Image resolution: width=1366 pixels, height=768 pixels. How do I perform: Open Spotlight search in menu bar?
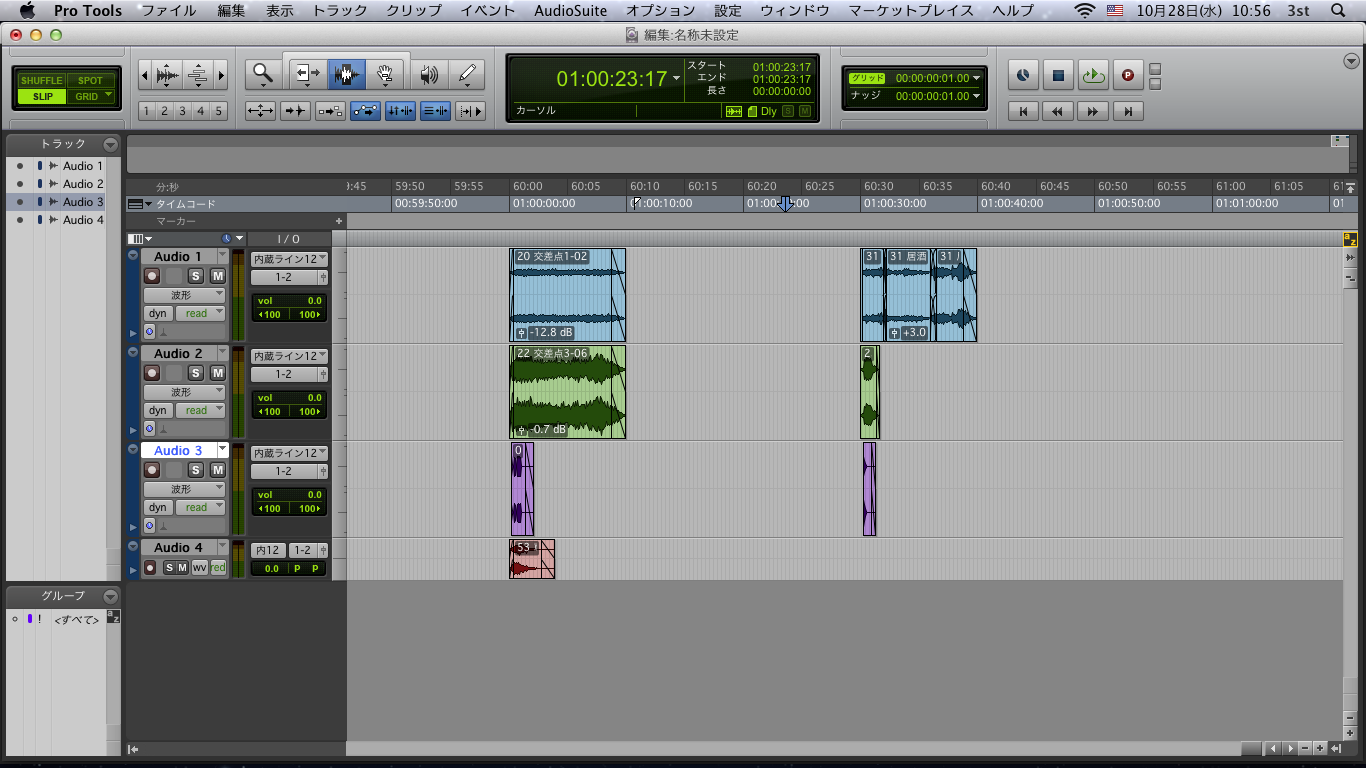[x=1339, y=11]
